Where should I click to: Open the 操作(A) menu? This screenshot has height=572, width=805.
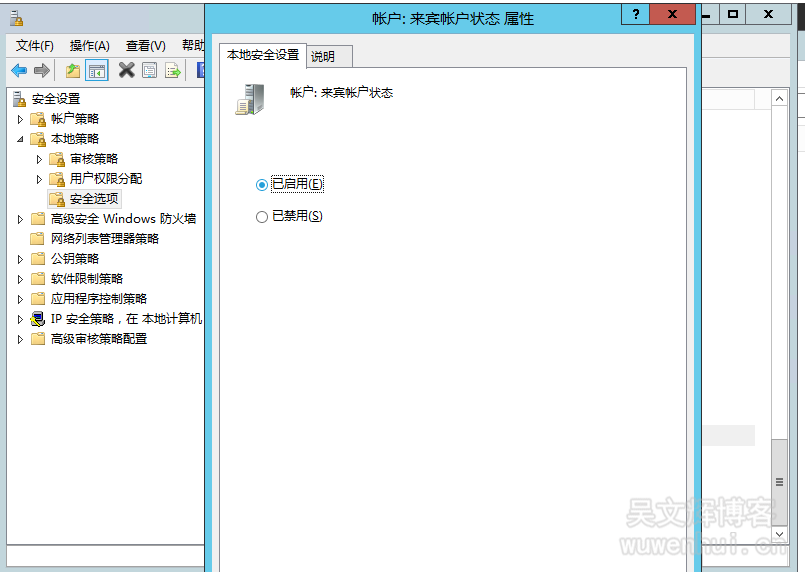pyautogui.click(x=90, y=45)
